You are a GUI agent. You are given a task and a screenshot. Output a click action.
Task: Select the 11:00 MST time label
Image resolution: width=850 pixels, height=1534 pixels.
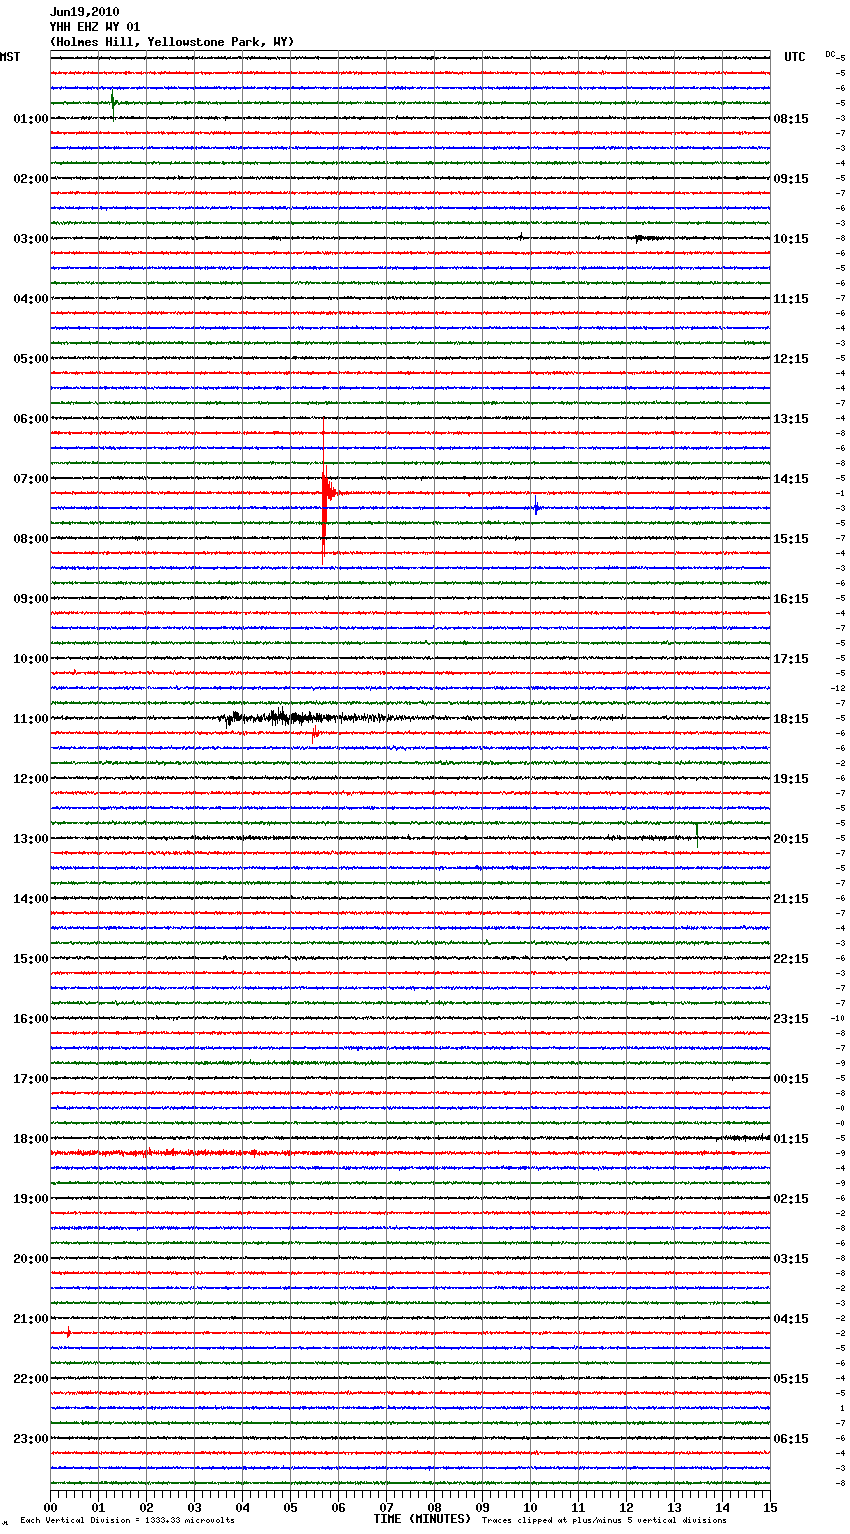tap(30, 719)
